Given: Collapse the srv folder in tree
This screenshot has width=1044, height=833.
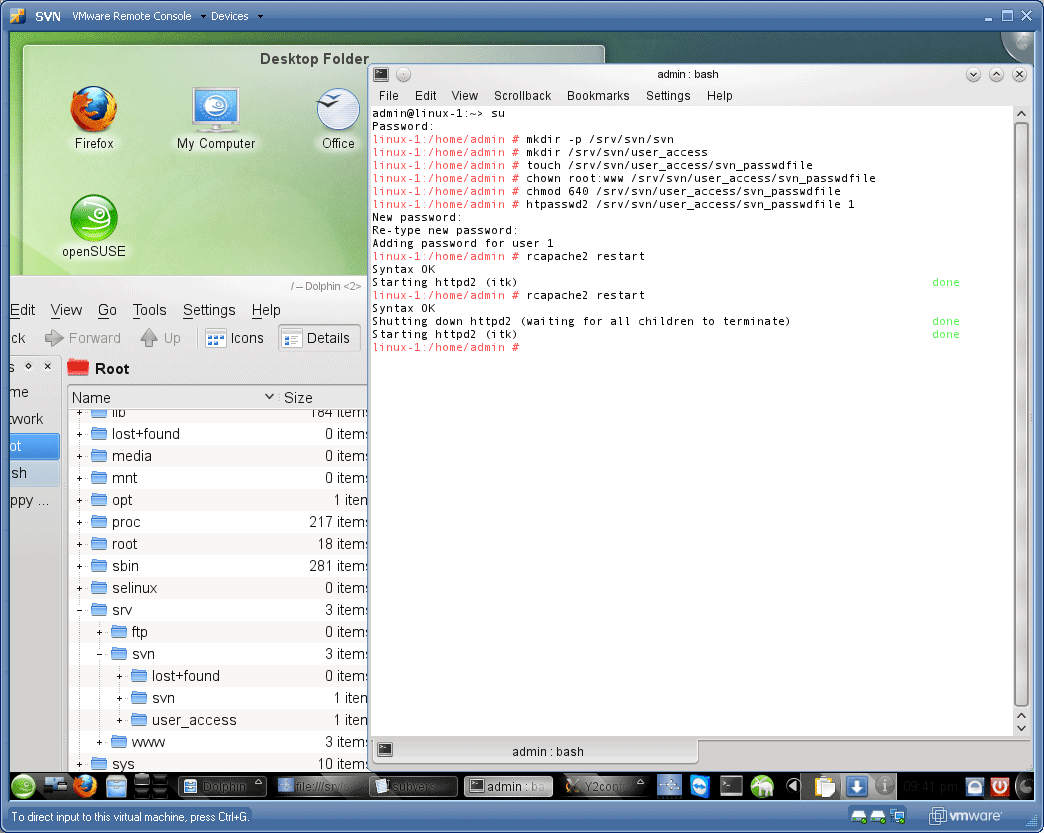Looking at the screenshot, I should pyautogui.click(x=79, y=610).
